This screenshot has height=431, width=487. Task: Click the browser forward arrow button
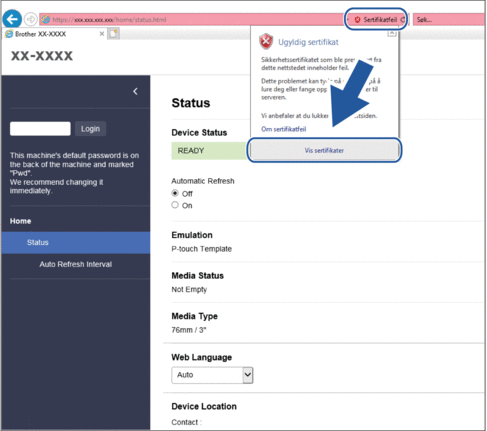pyautogui.click(x=31, y=19)
